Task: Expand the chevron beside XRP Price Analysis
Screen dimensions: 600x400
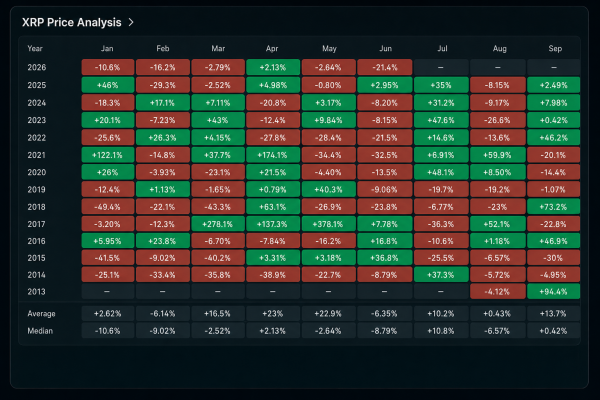Action: 131,23
